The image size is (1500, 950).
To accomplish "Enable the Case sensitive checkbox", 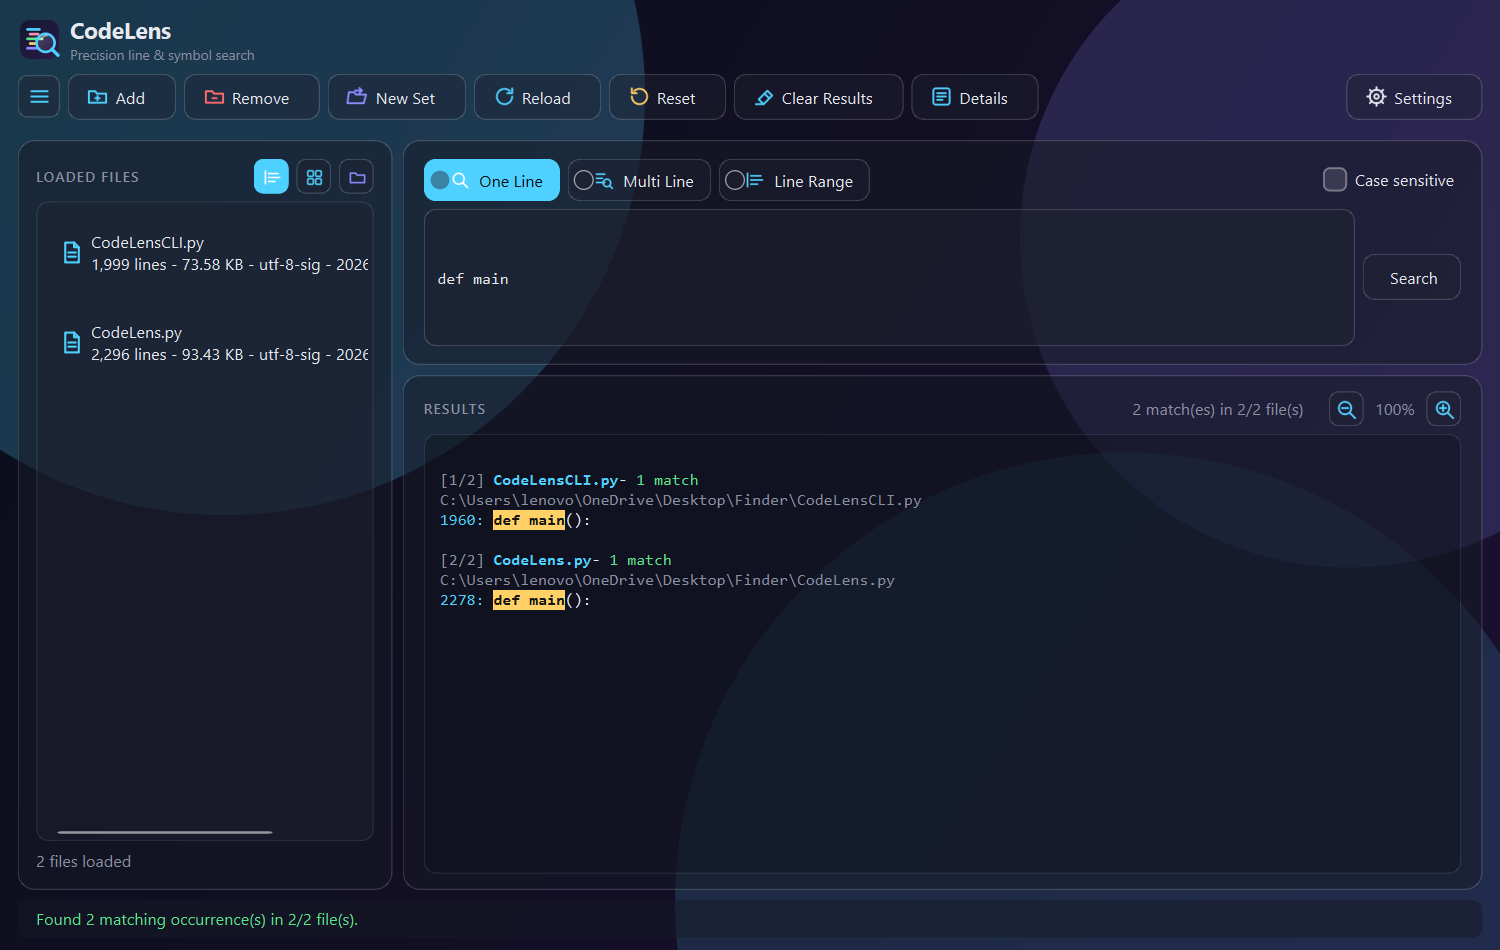I will (x=1335, y=180).
